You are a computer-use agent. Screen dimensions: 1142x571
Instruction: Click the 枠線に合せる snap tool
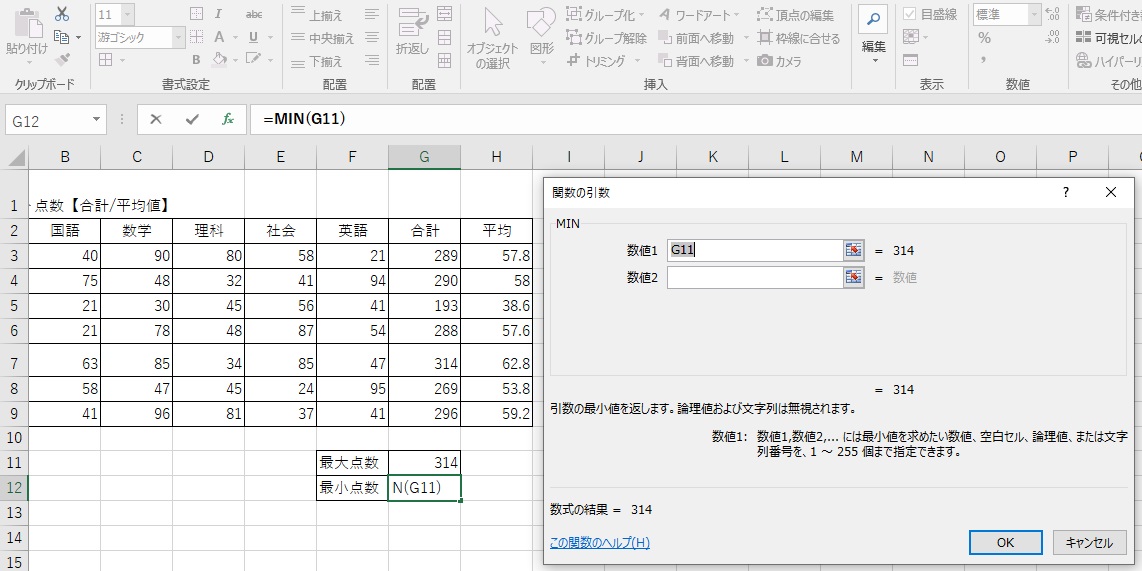point(798,38)
